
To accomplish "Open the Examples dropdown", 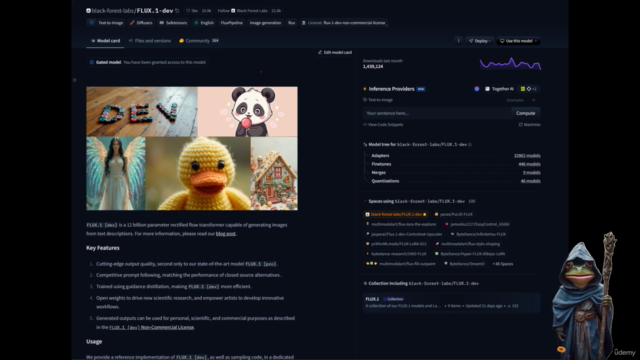I will tap(520, 100).
